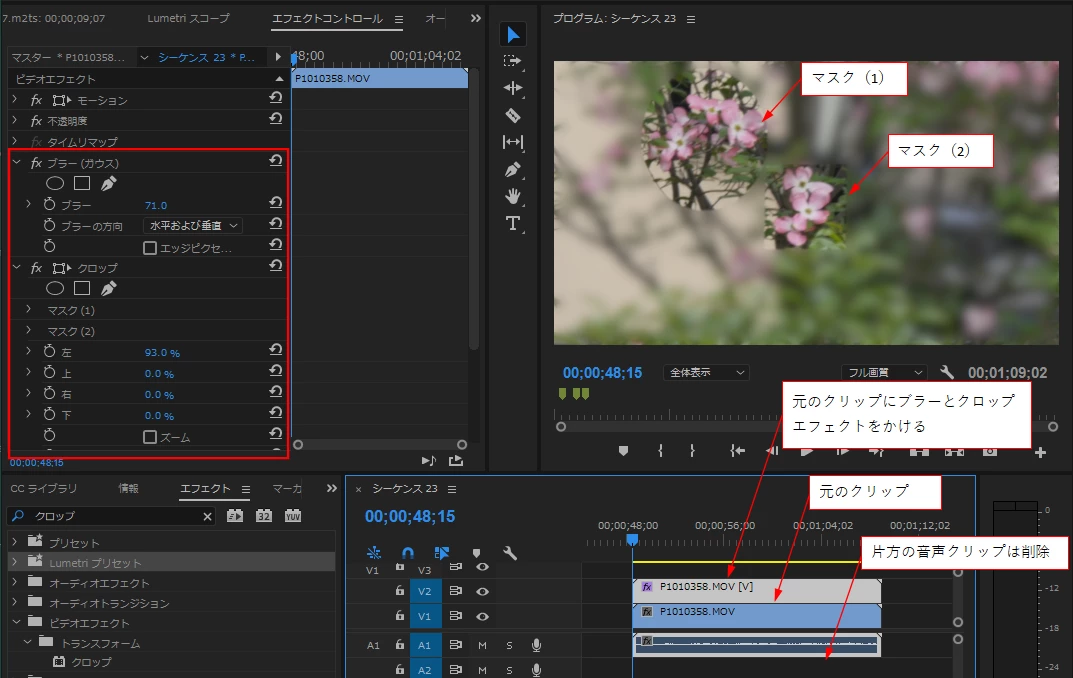This screenshot has width=1073, height=678.
Task: Open timeline display settings wrench
Action: [509, 553]
